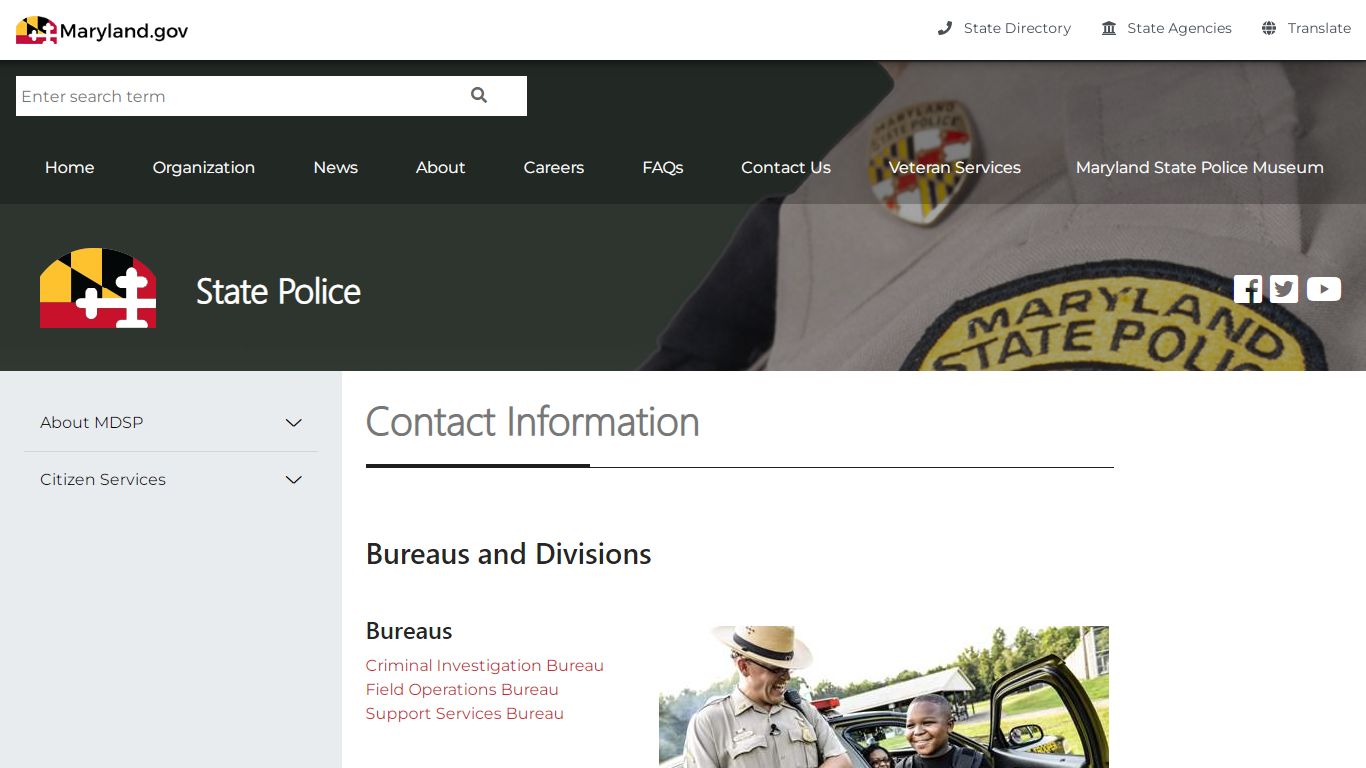
Task: Expand the Citizen Services chevron
Action: pos(294,480)
